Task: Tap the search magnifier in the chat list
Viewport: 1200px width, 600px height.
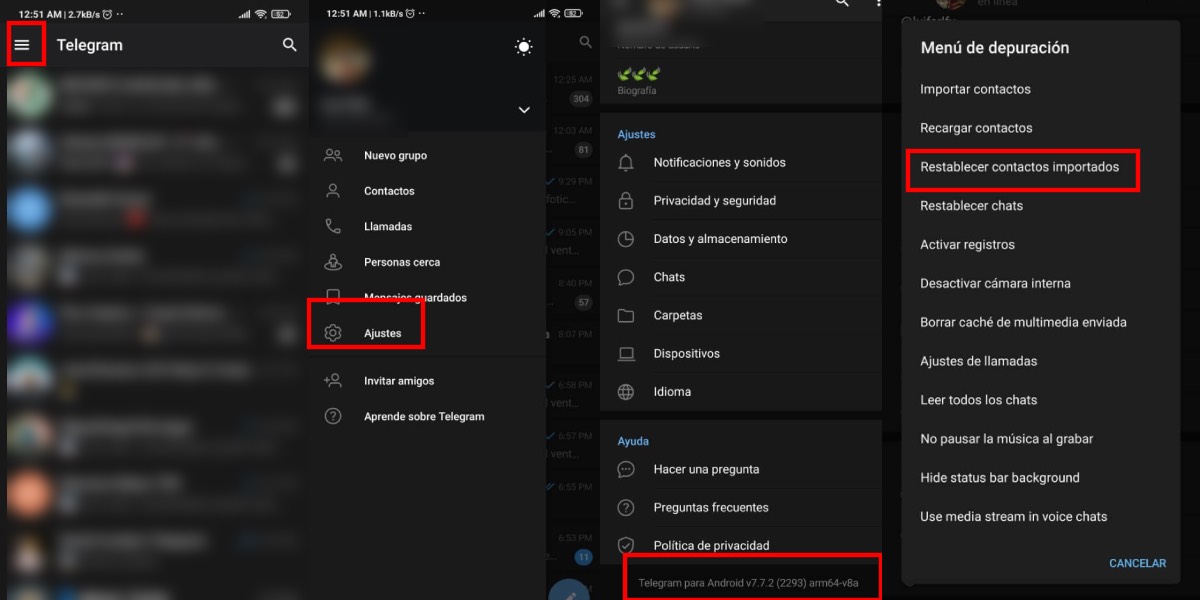Action: 289,45
